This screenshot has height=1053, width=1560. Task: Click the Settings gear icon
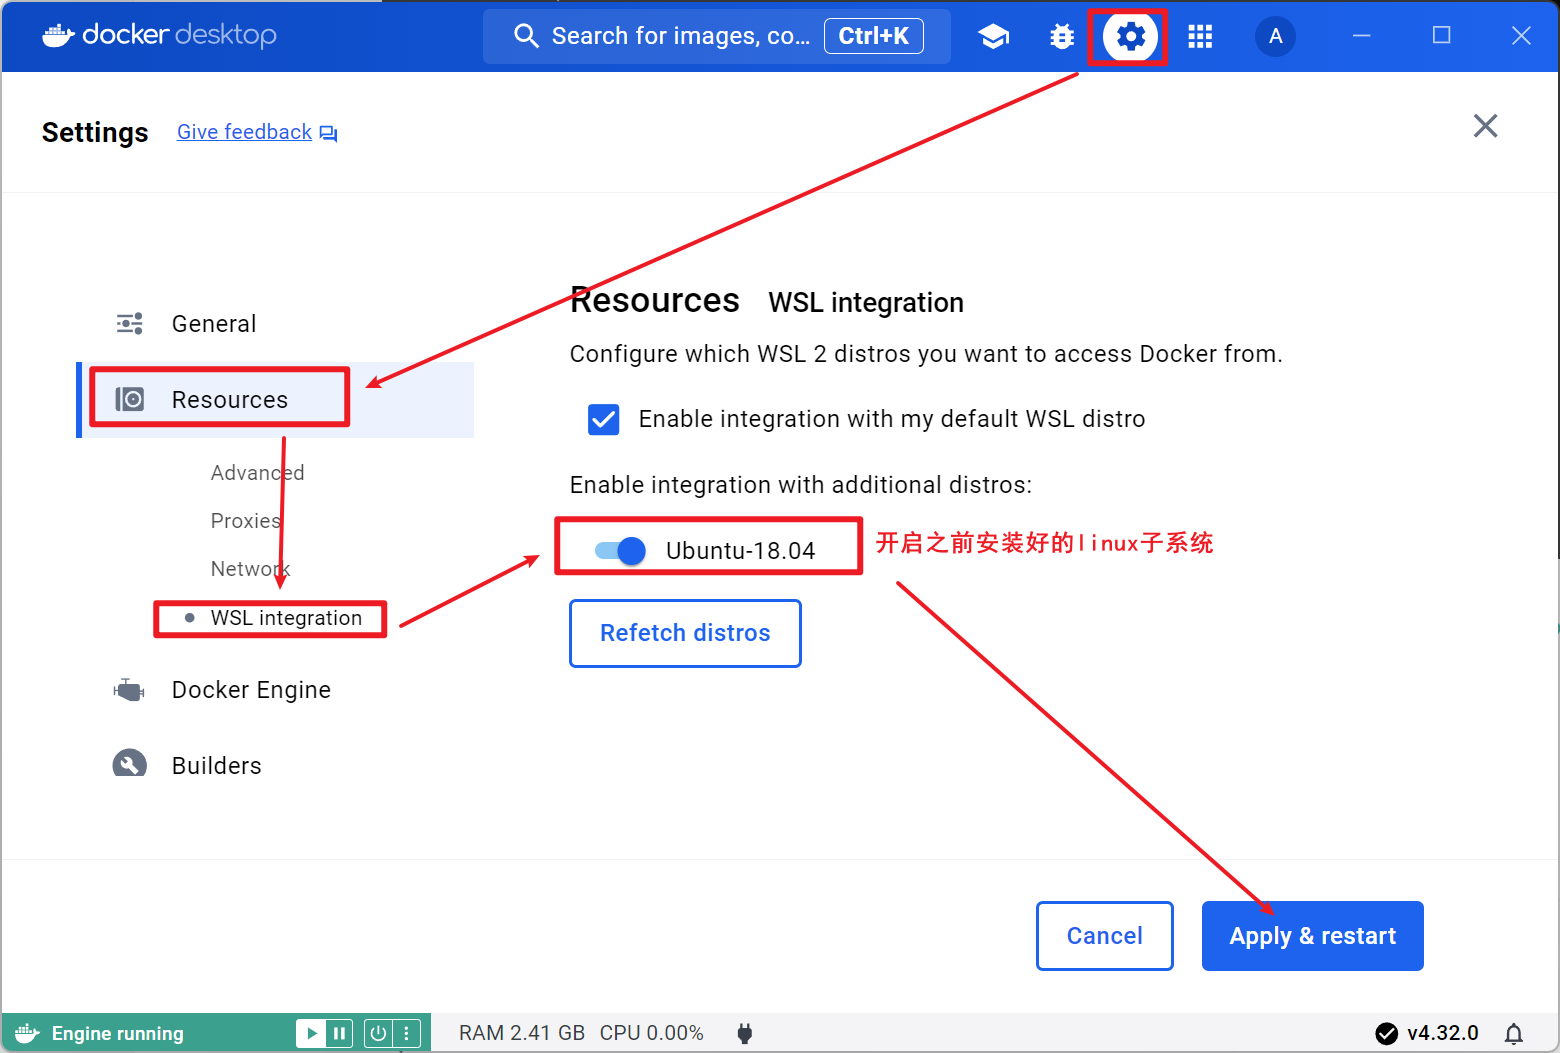(x=1130, y=37)
